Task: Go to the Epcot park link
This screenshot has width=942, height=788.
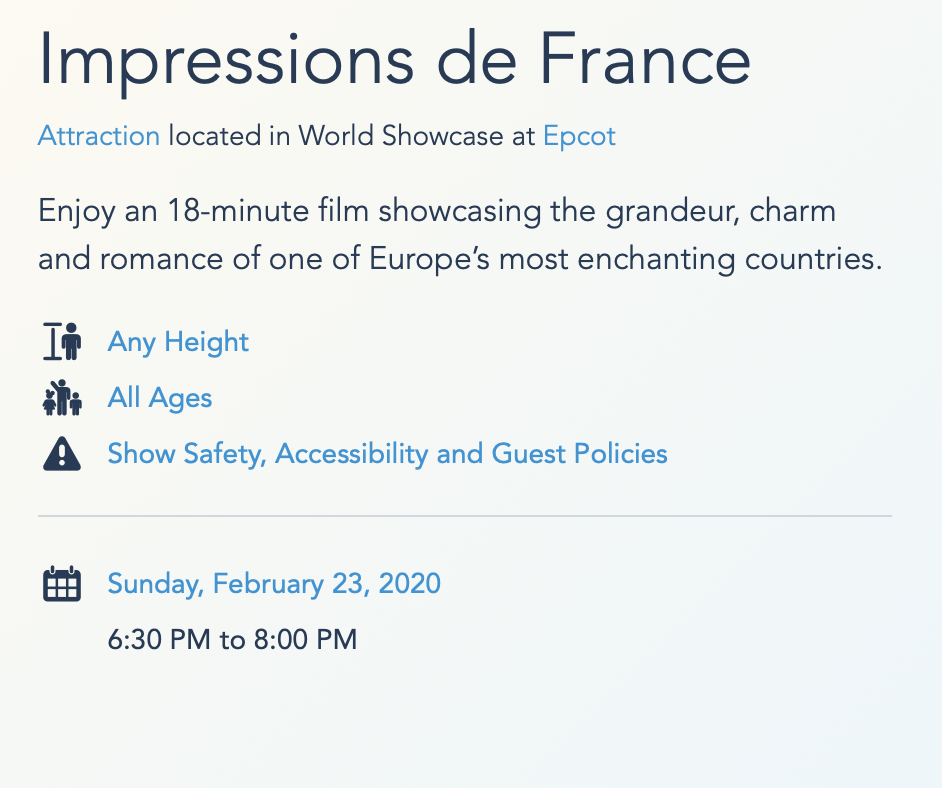Action: click(579, 136)
